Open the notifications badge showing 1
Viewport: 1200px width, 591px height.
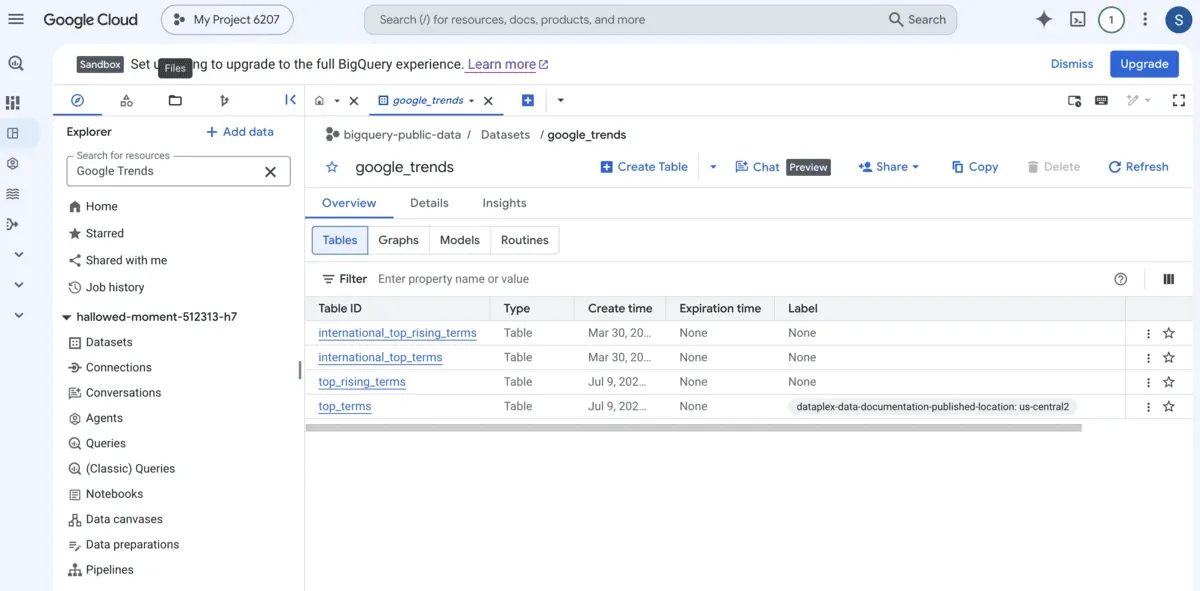(1111, 19)
